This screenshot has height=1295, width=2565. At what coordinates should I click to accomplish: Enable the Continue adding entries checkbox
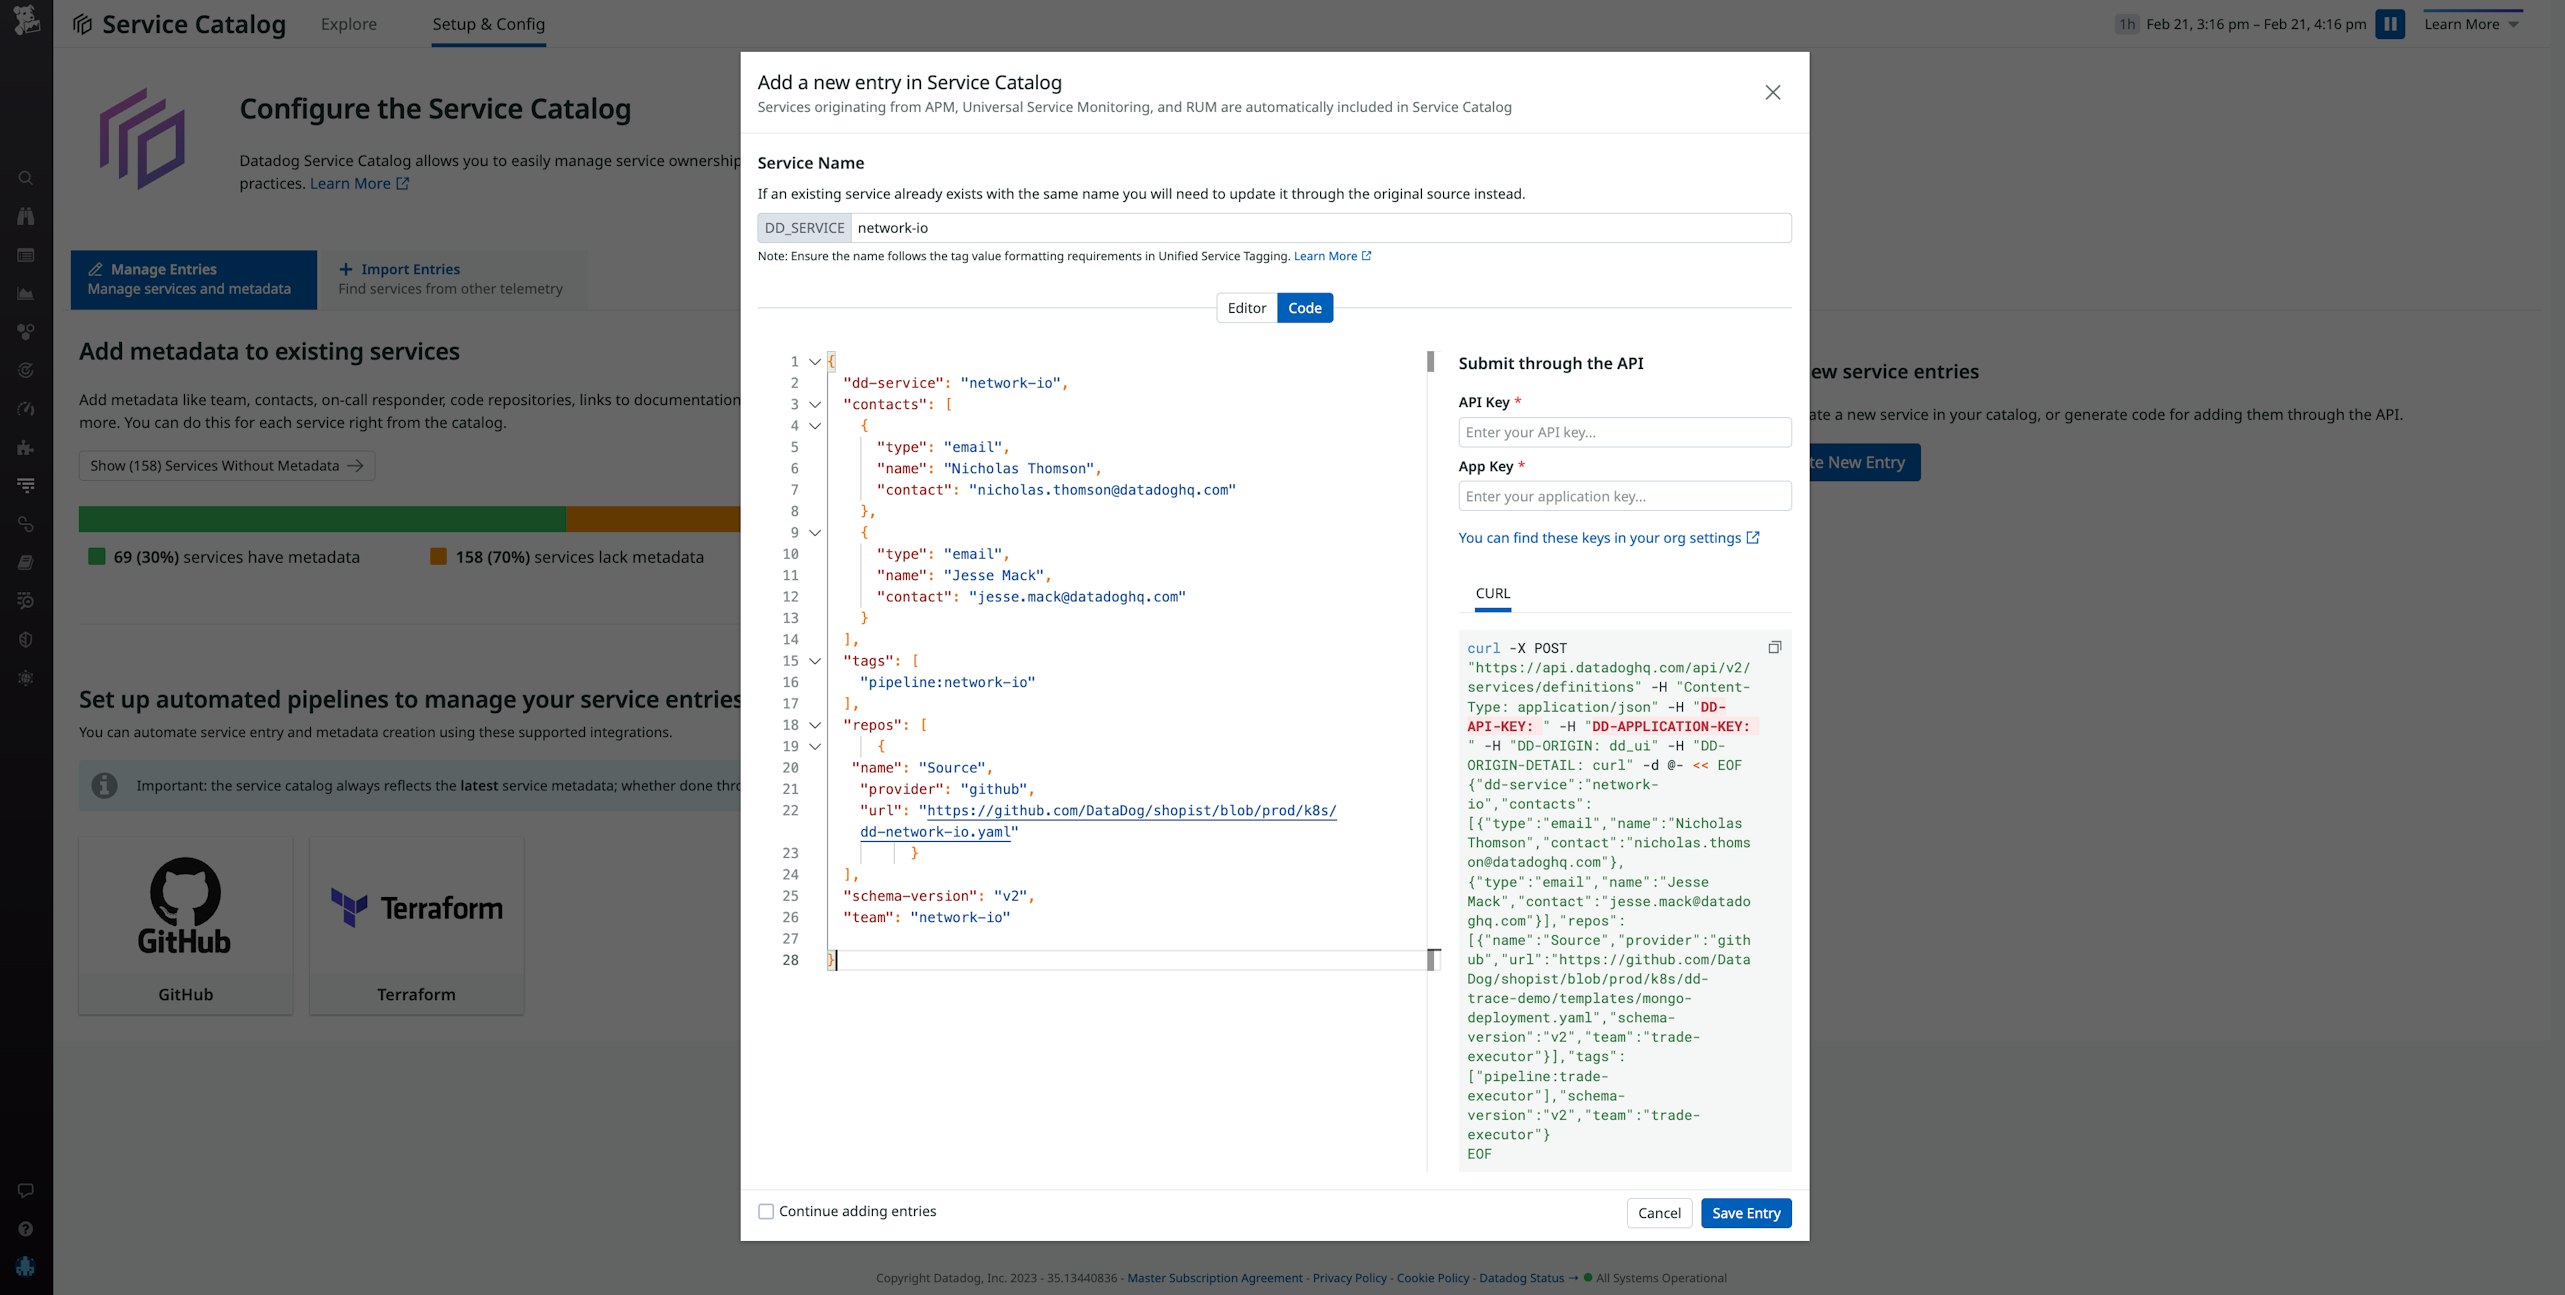tap(765, 1211)
